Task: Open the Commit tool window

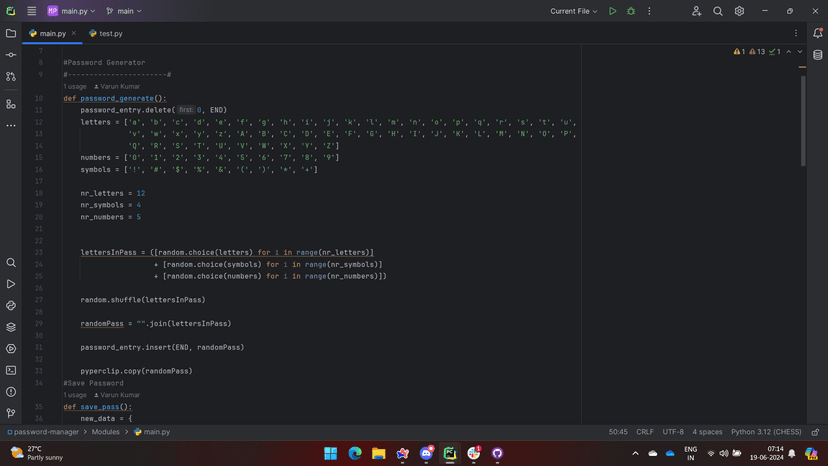Action: click(11, 55)
